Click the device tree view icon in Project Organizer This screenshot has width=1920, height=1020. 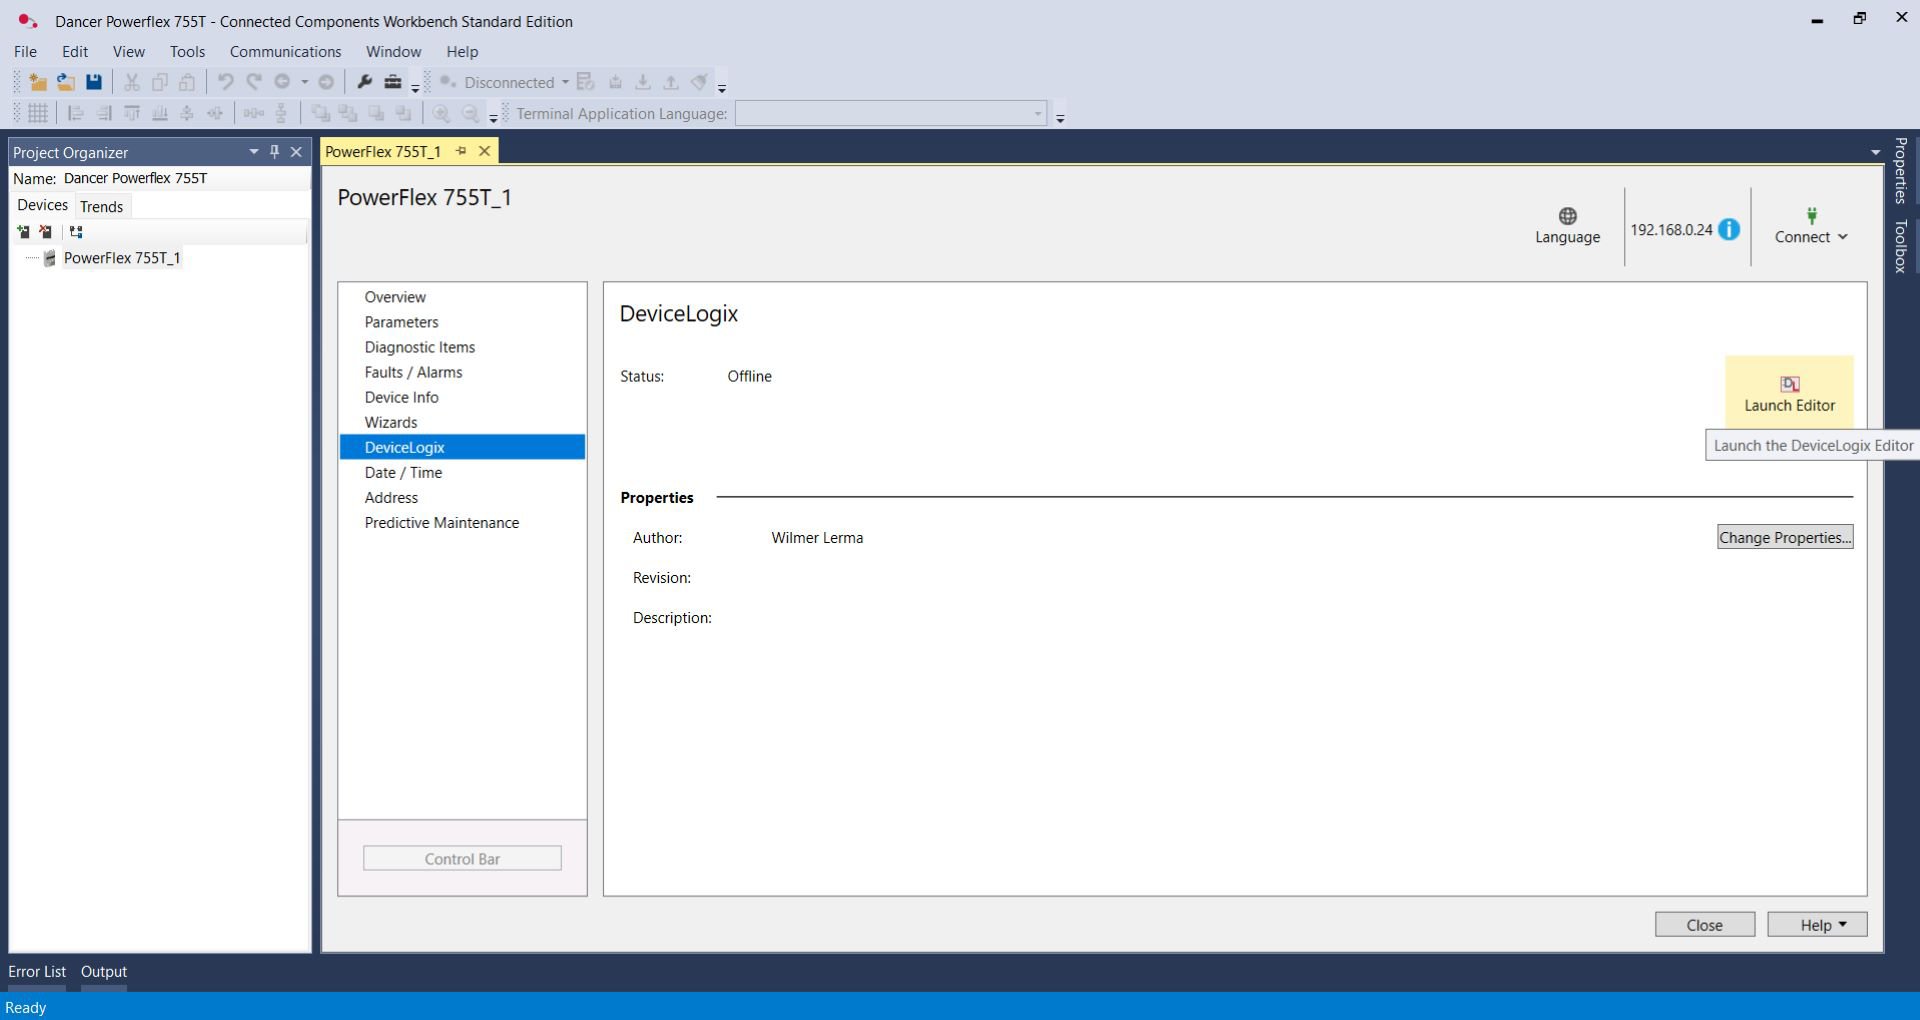pos(76,232)
